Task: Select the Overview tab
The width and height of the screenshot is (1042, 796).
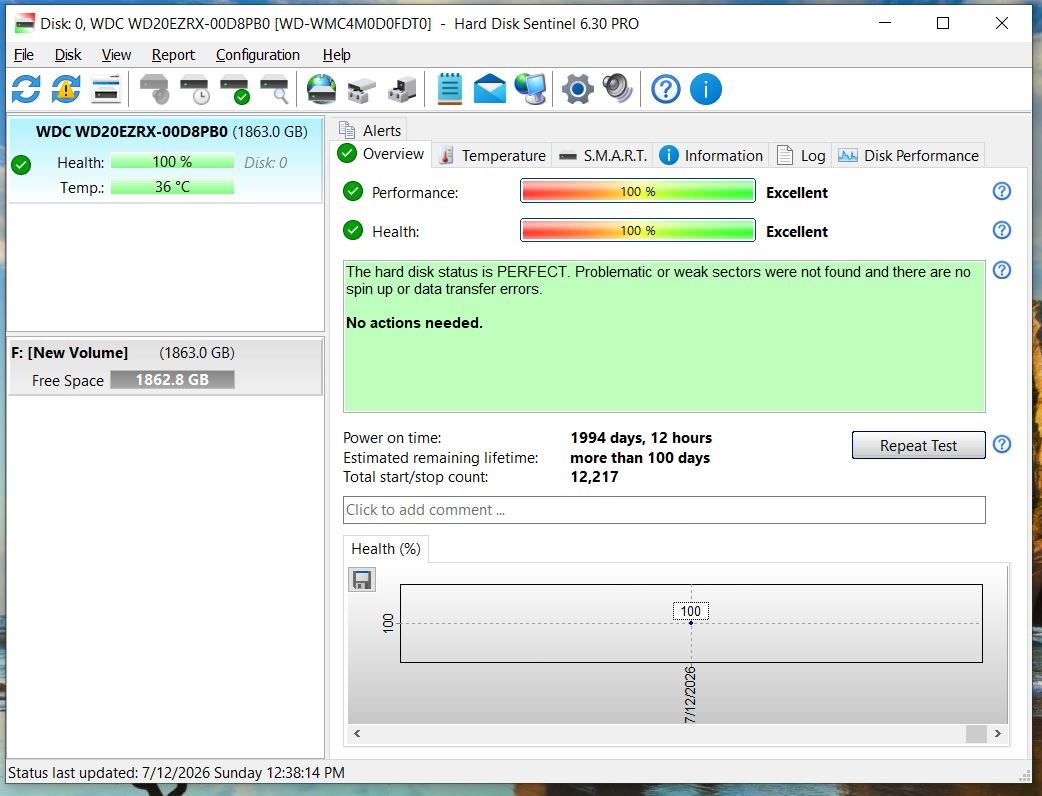Action: point(381,154)
